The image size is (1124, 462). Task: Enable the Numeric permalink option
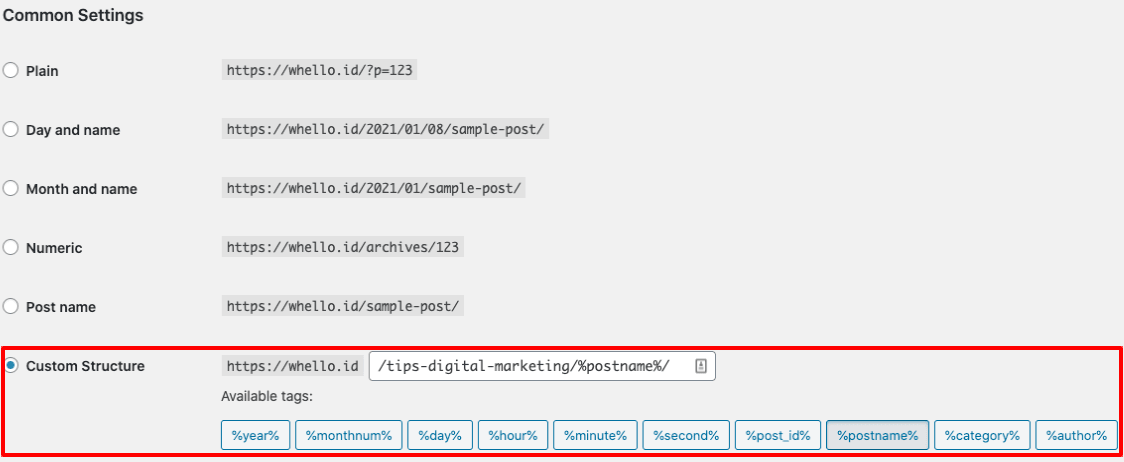click(x=11, y=248)
